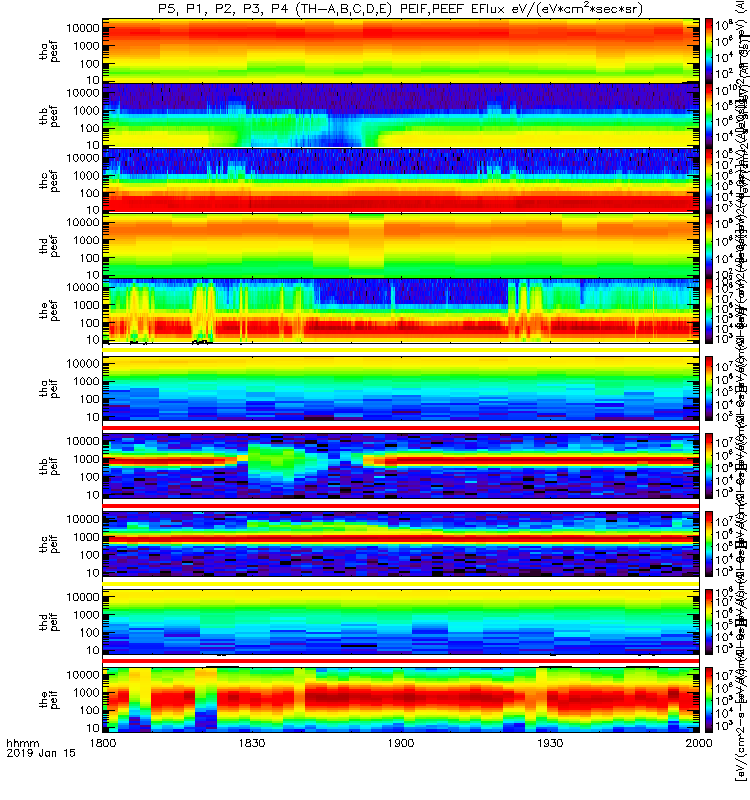Click the color bar of the thb peif panel
This screenshot has height=800, width=750.
pos(709,466)
